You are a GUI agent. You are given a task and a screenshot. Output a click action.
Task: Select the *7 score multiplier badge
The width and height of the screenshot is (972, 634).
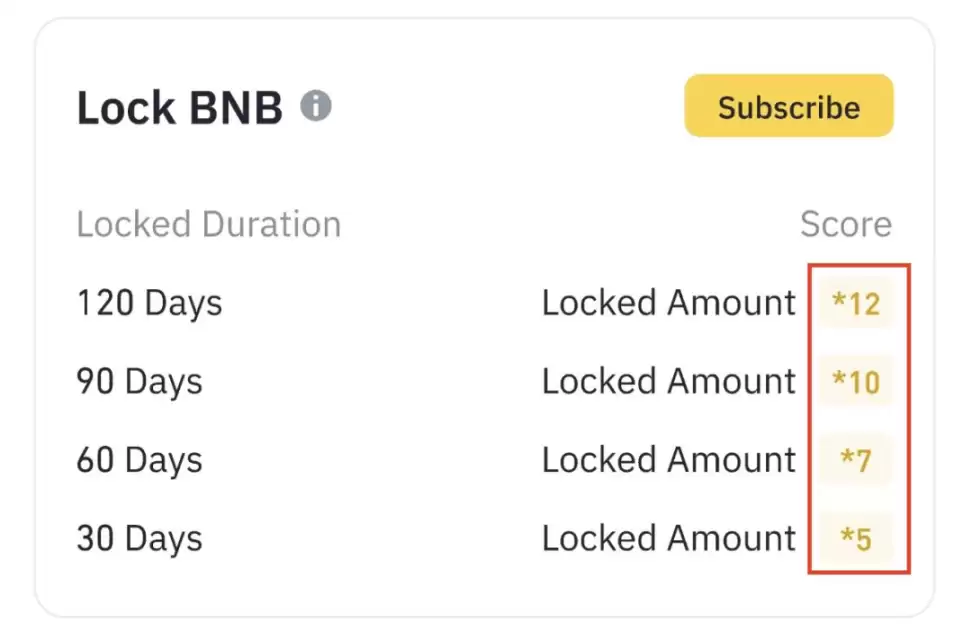(x=858, y=460)
